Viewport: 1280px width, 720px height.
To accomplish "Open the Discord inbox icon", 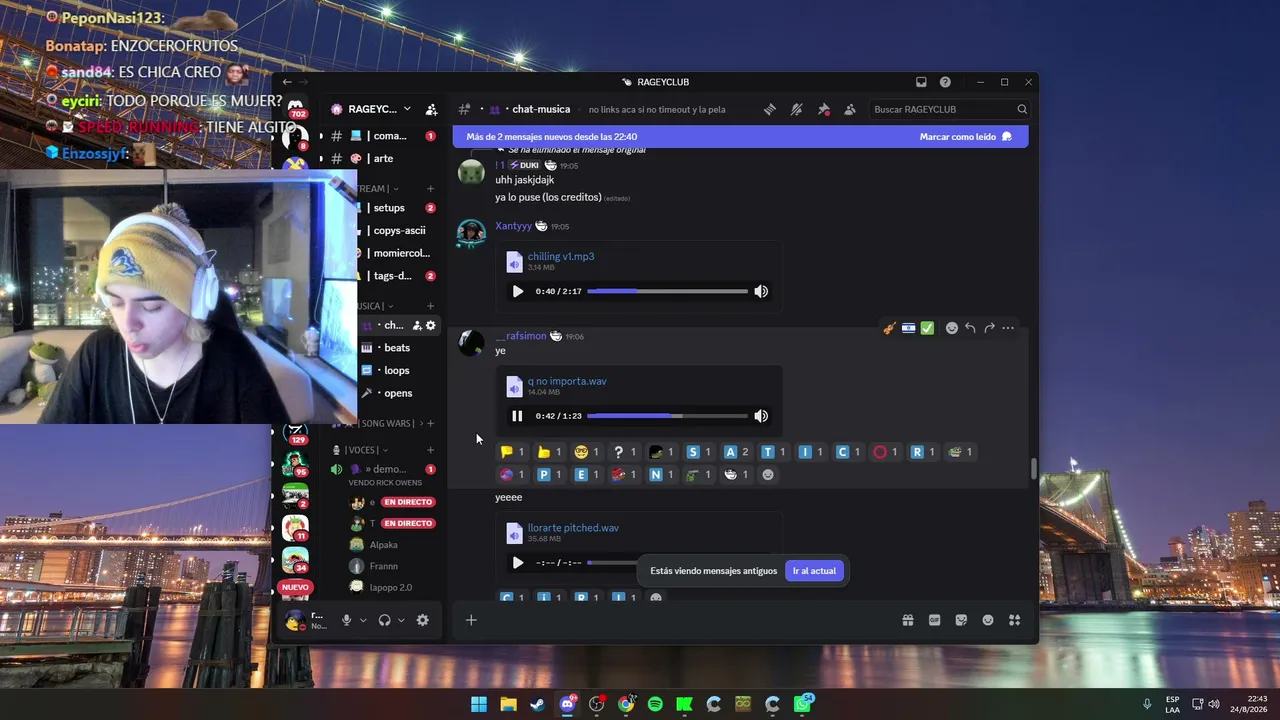I will click(x=921, y=82).
